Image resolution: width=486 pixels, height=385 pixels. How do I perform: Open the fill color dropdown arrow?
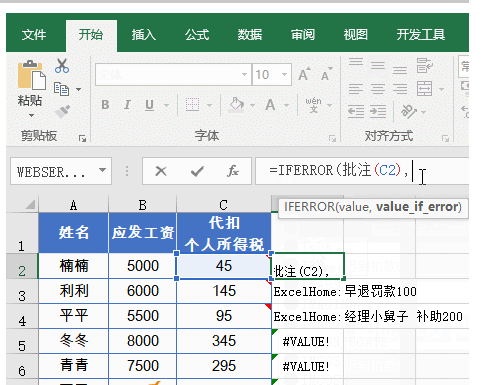pyautogui.click(x=252, y=105)
